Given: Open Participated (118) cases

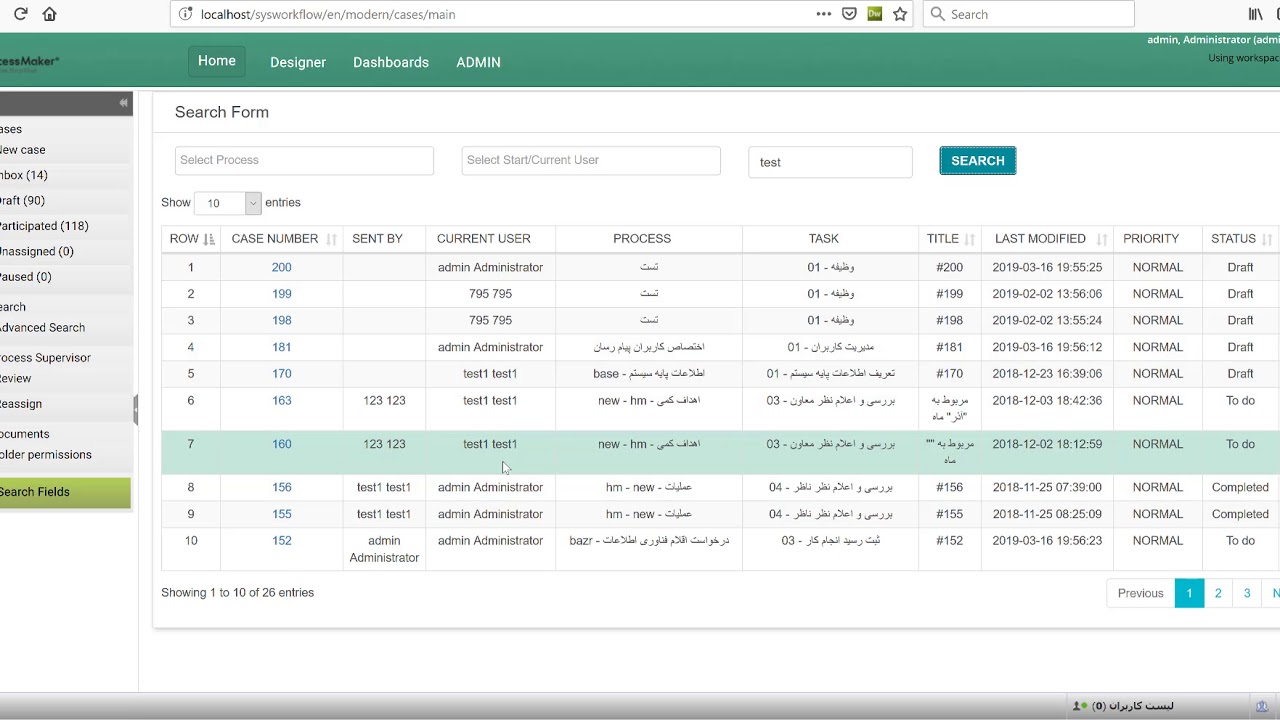Looking at the screenshot, I should point(44,226).
